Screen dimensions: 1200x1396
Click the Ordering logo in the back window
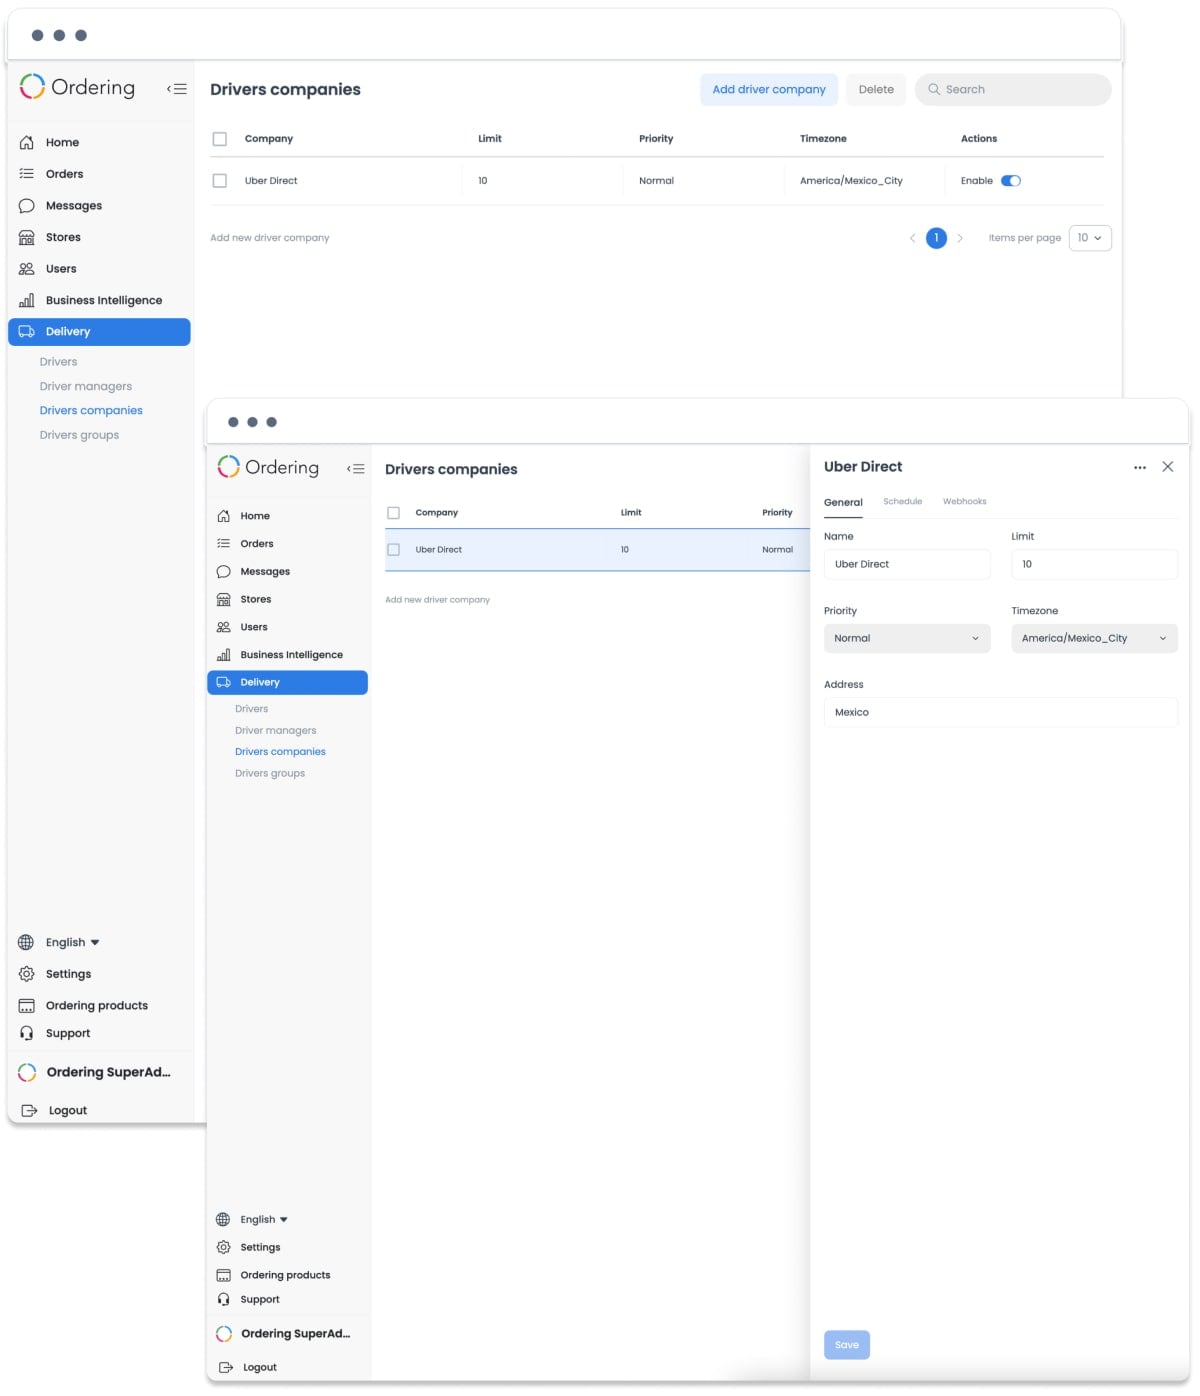coord(77,87)
